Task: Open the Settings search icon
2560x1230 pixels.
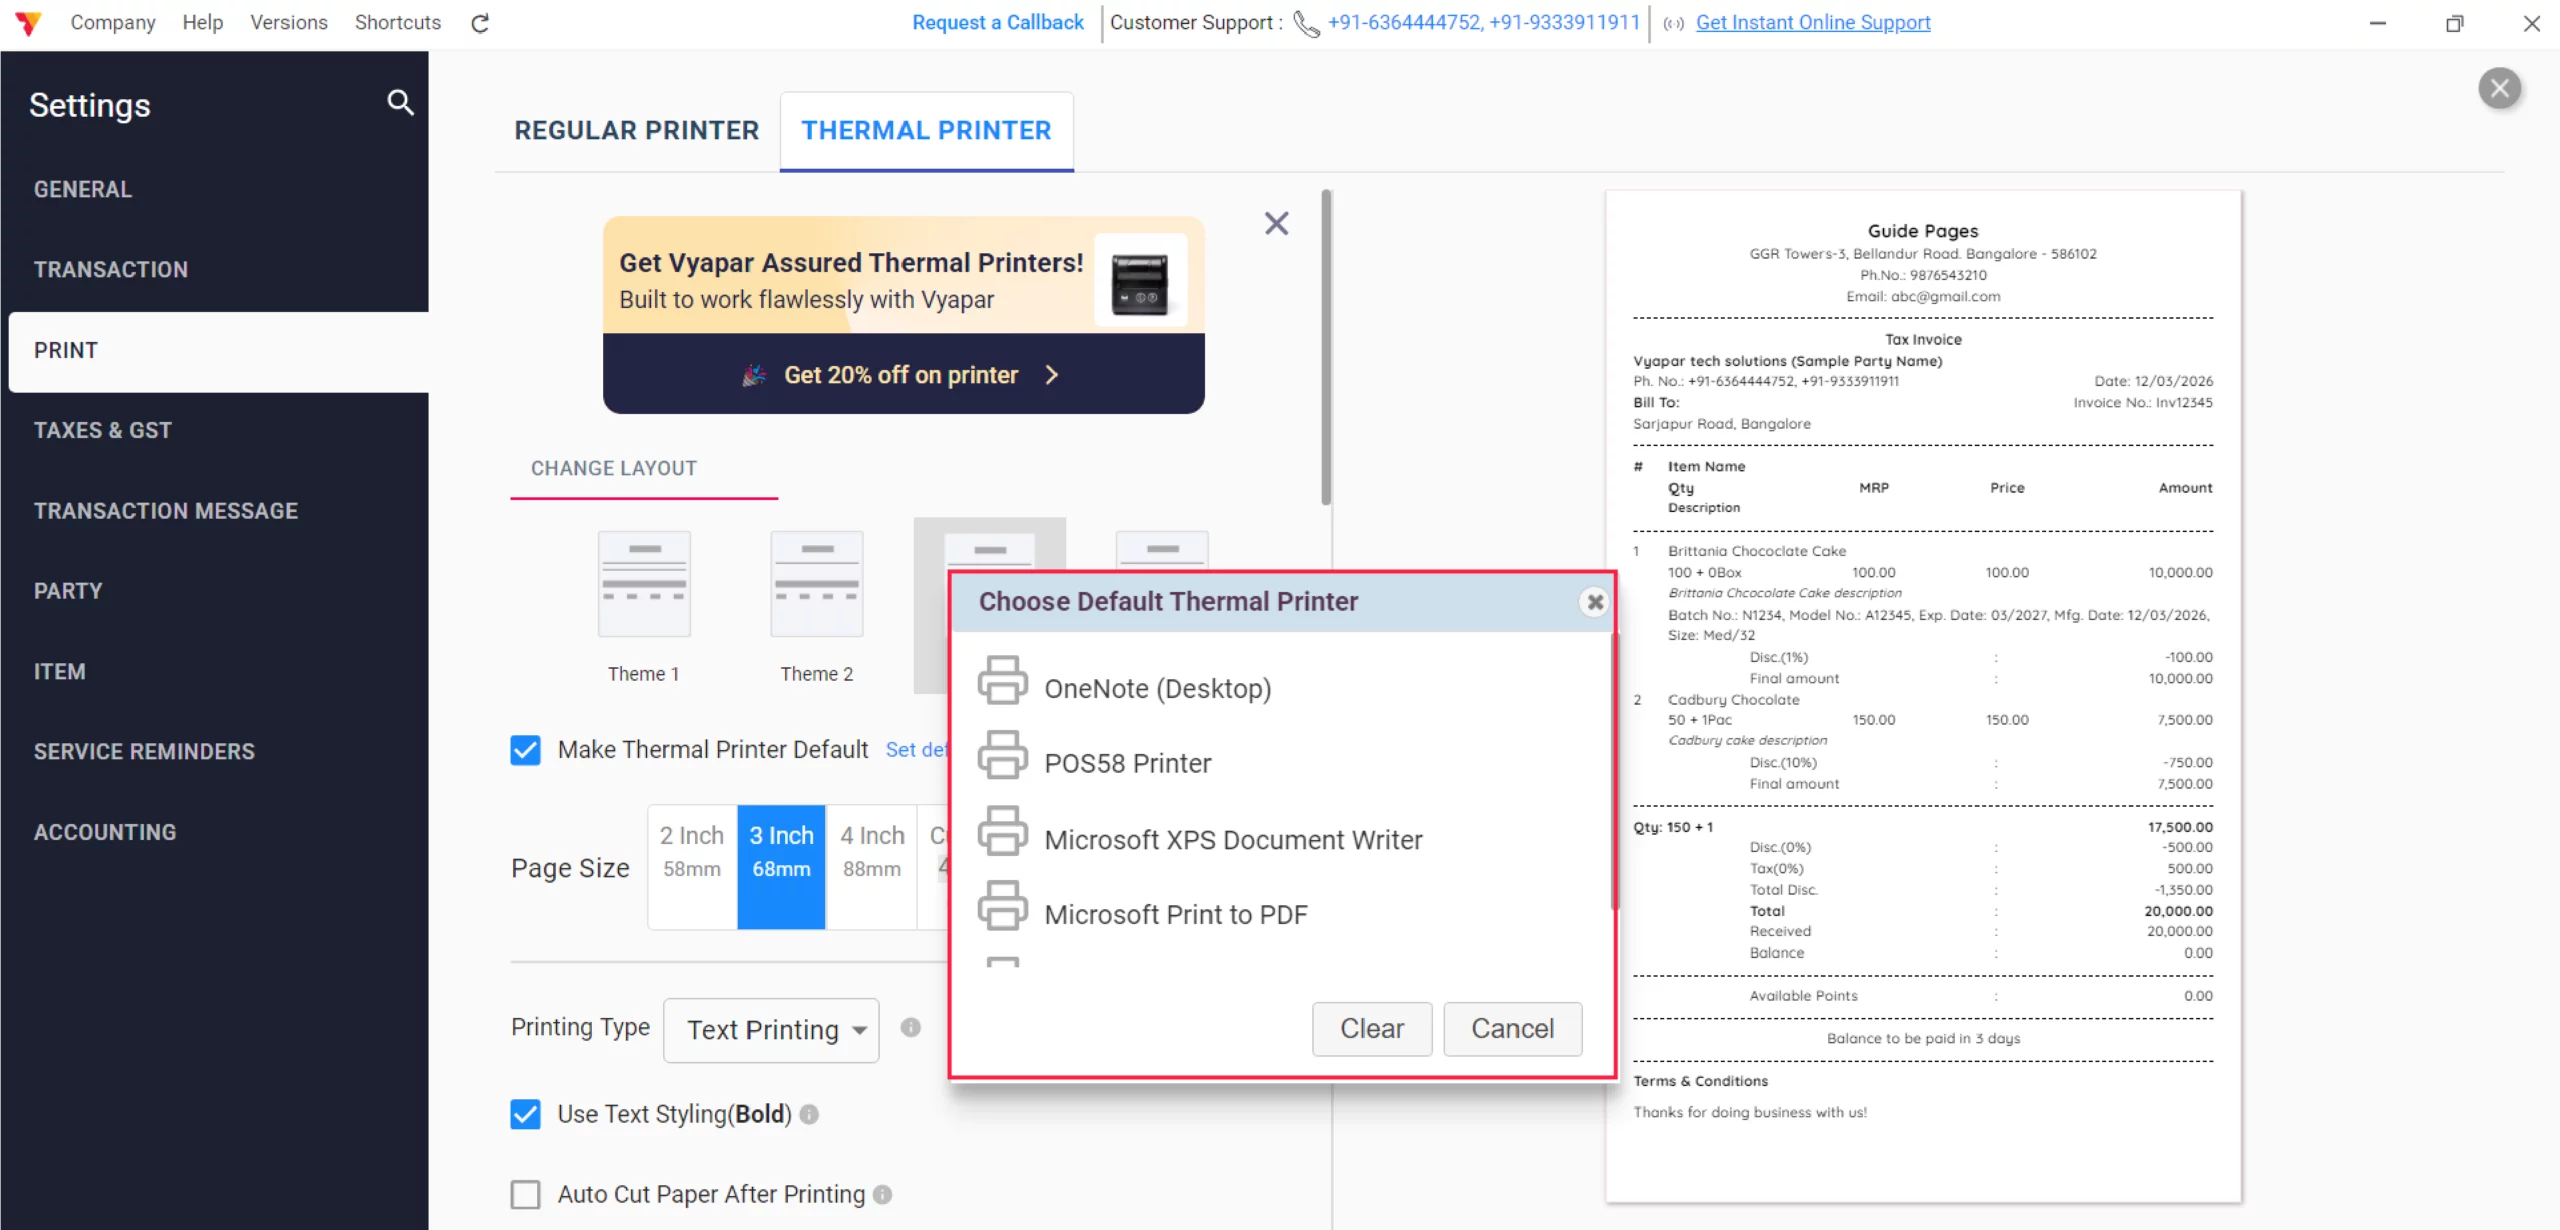Action: coord(400,102)
